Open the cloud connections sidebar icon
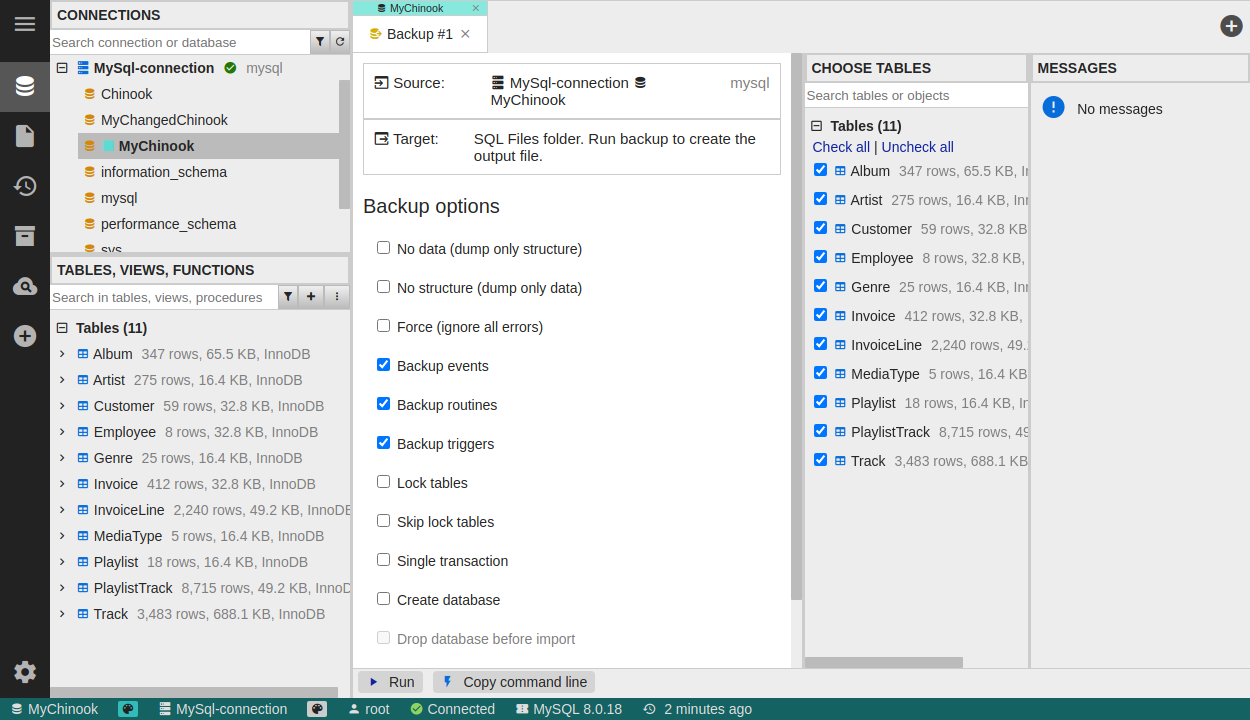The image size is (1250, 720). [24, 287]
